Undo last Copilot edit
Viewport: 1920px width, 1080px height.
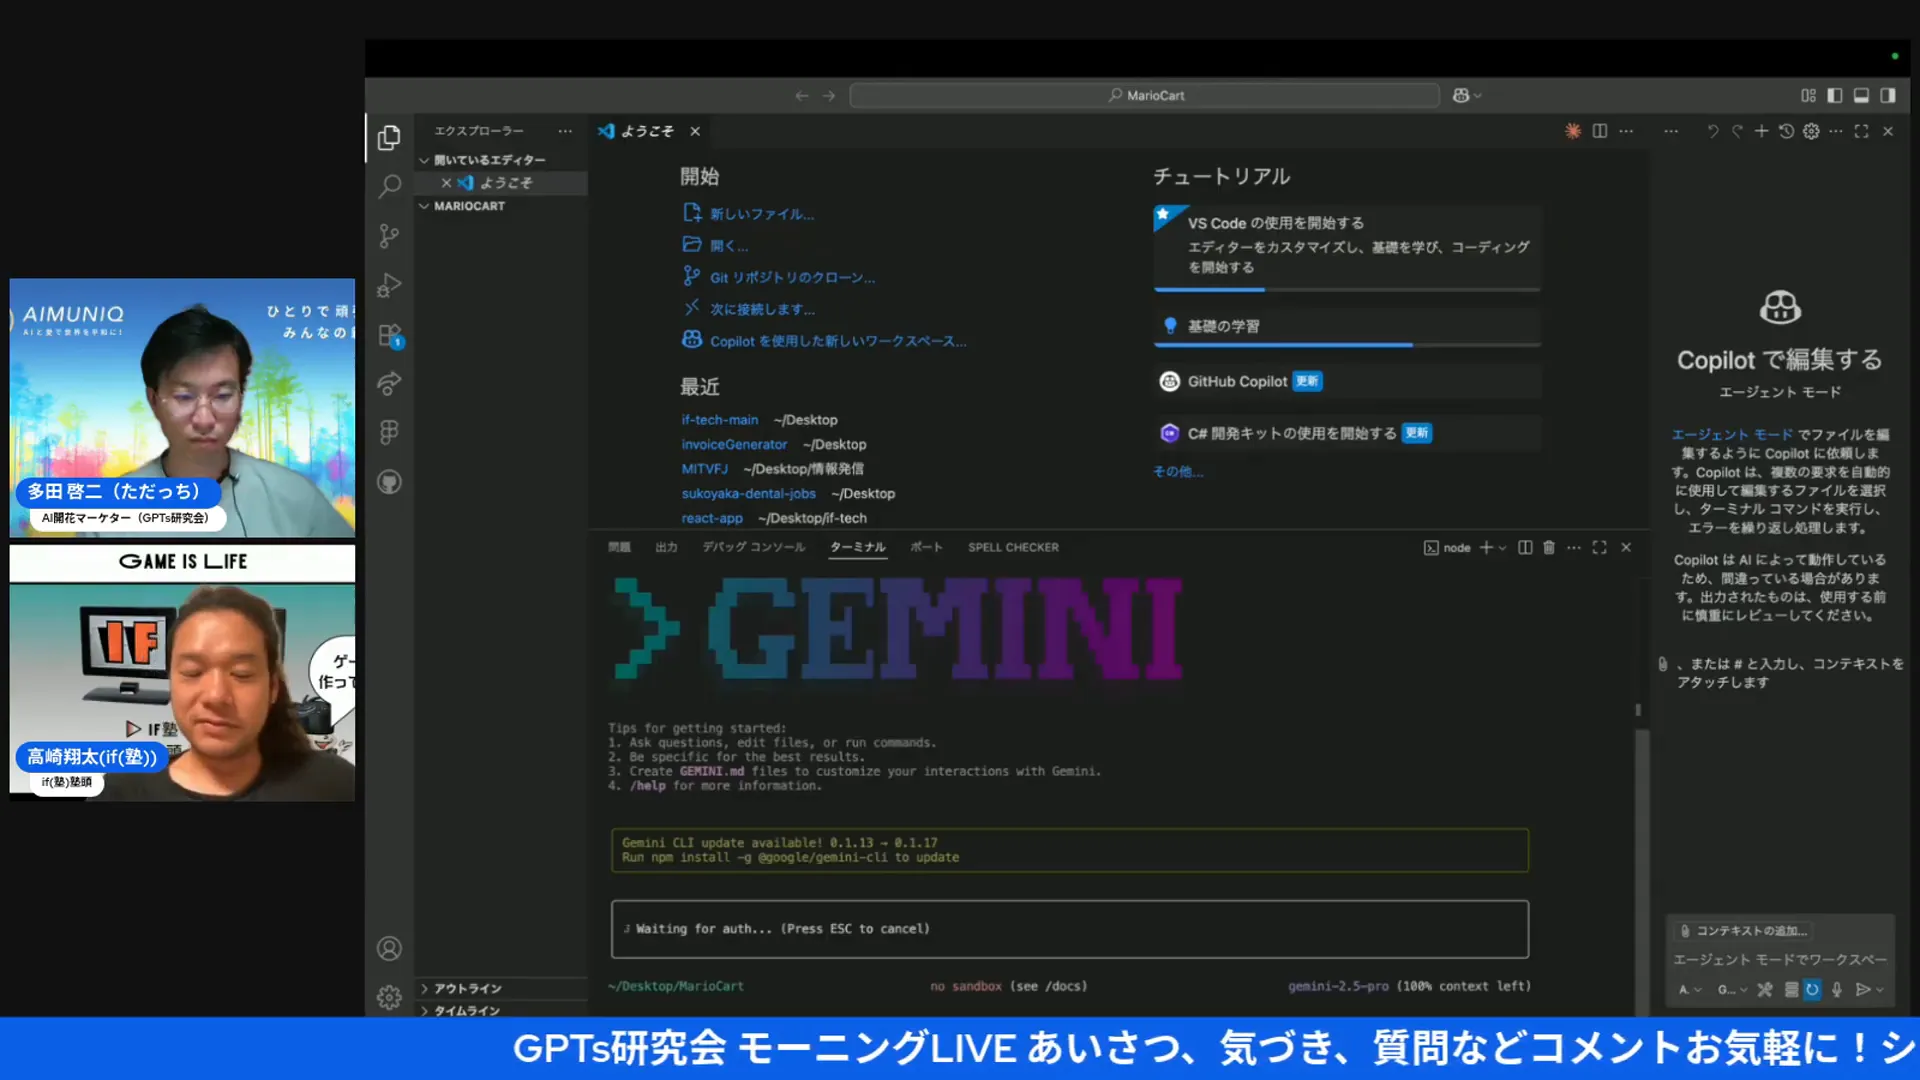coord(1712,131)
